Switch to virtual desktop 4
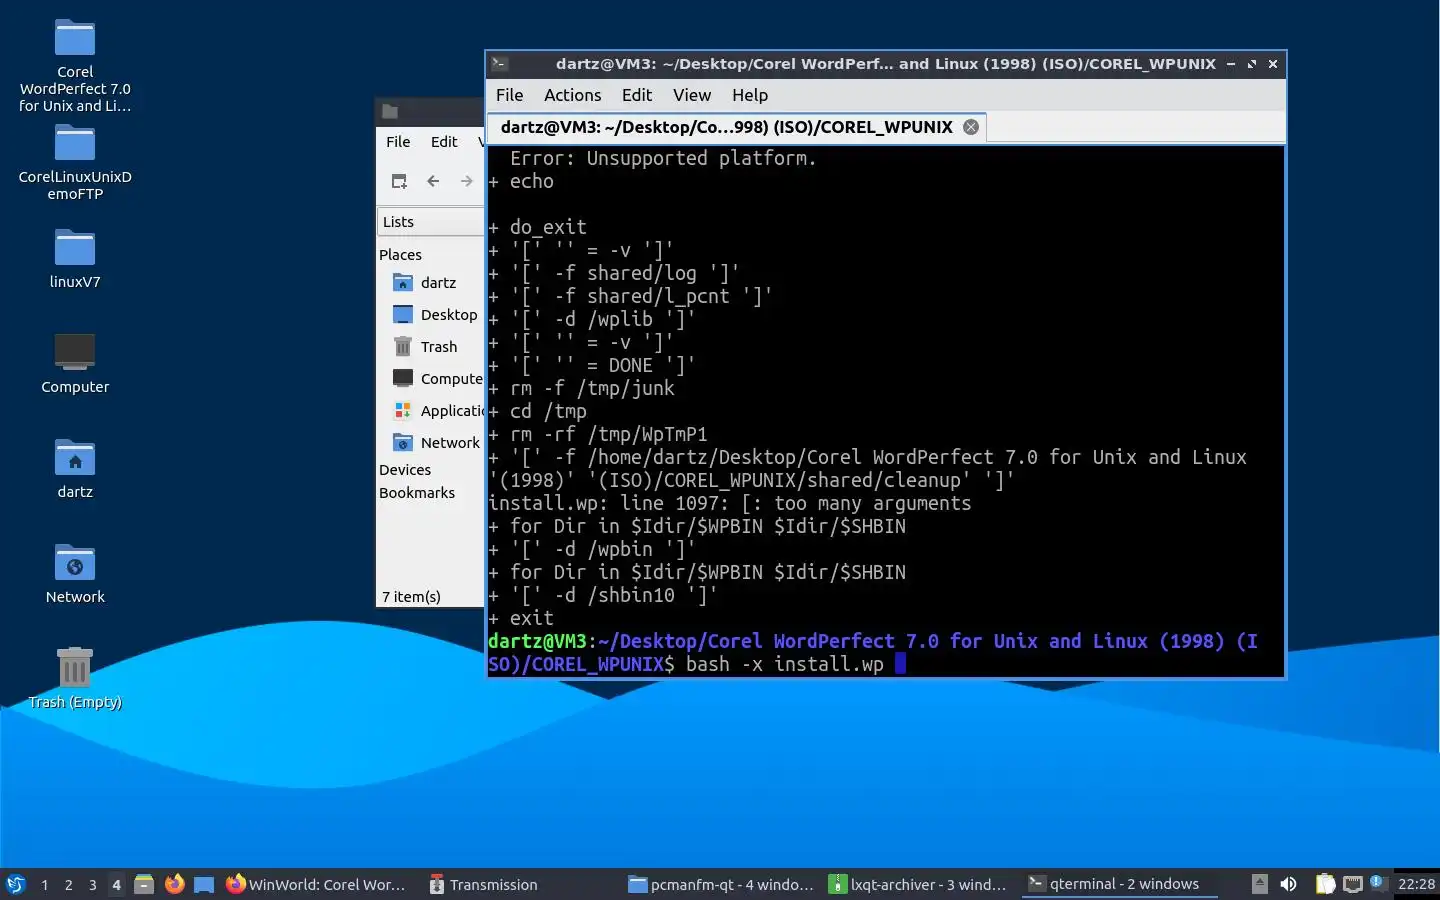1440x900 pixels. coord(116,885)
